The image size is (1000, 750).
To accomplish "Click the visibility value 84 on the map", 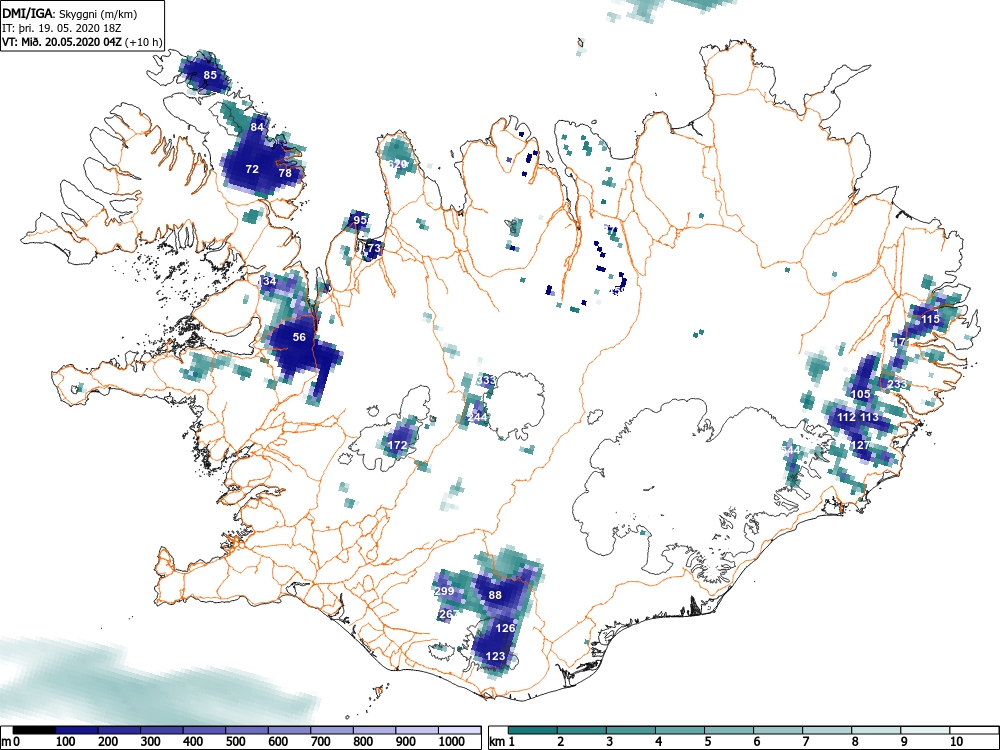I will click(257, 127).
